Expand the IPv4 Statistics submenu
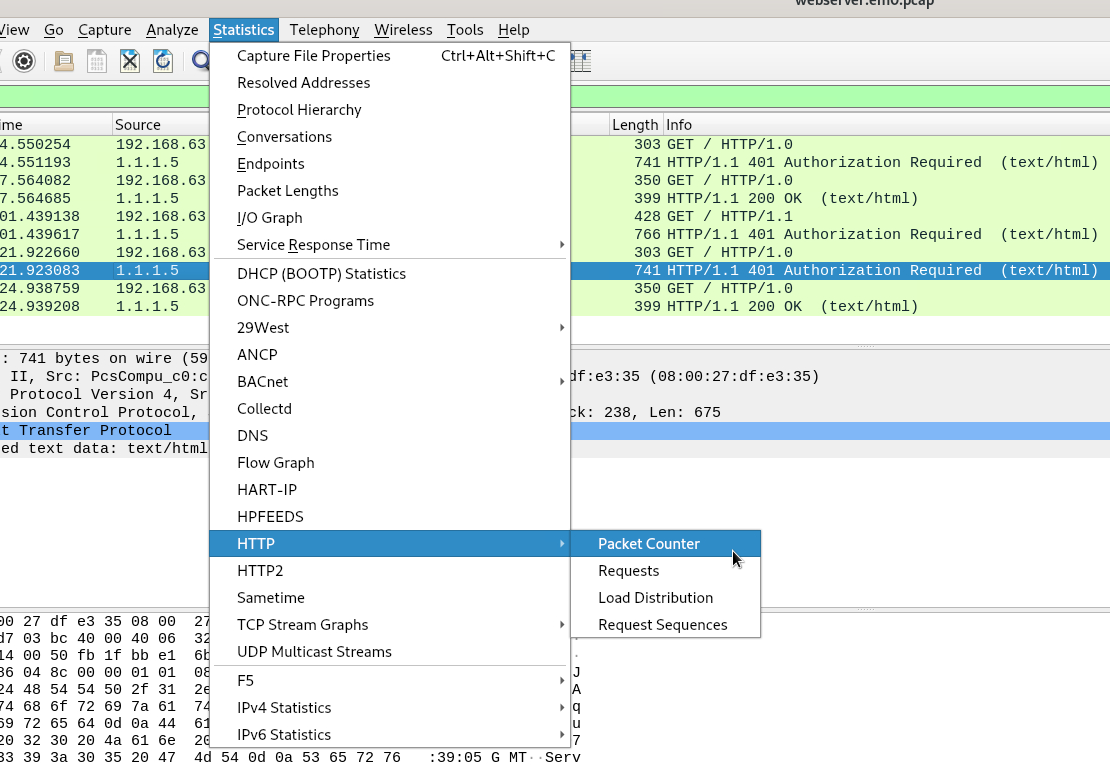This screenshot has height=765, width=1110. [284, 708]
